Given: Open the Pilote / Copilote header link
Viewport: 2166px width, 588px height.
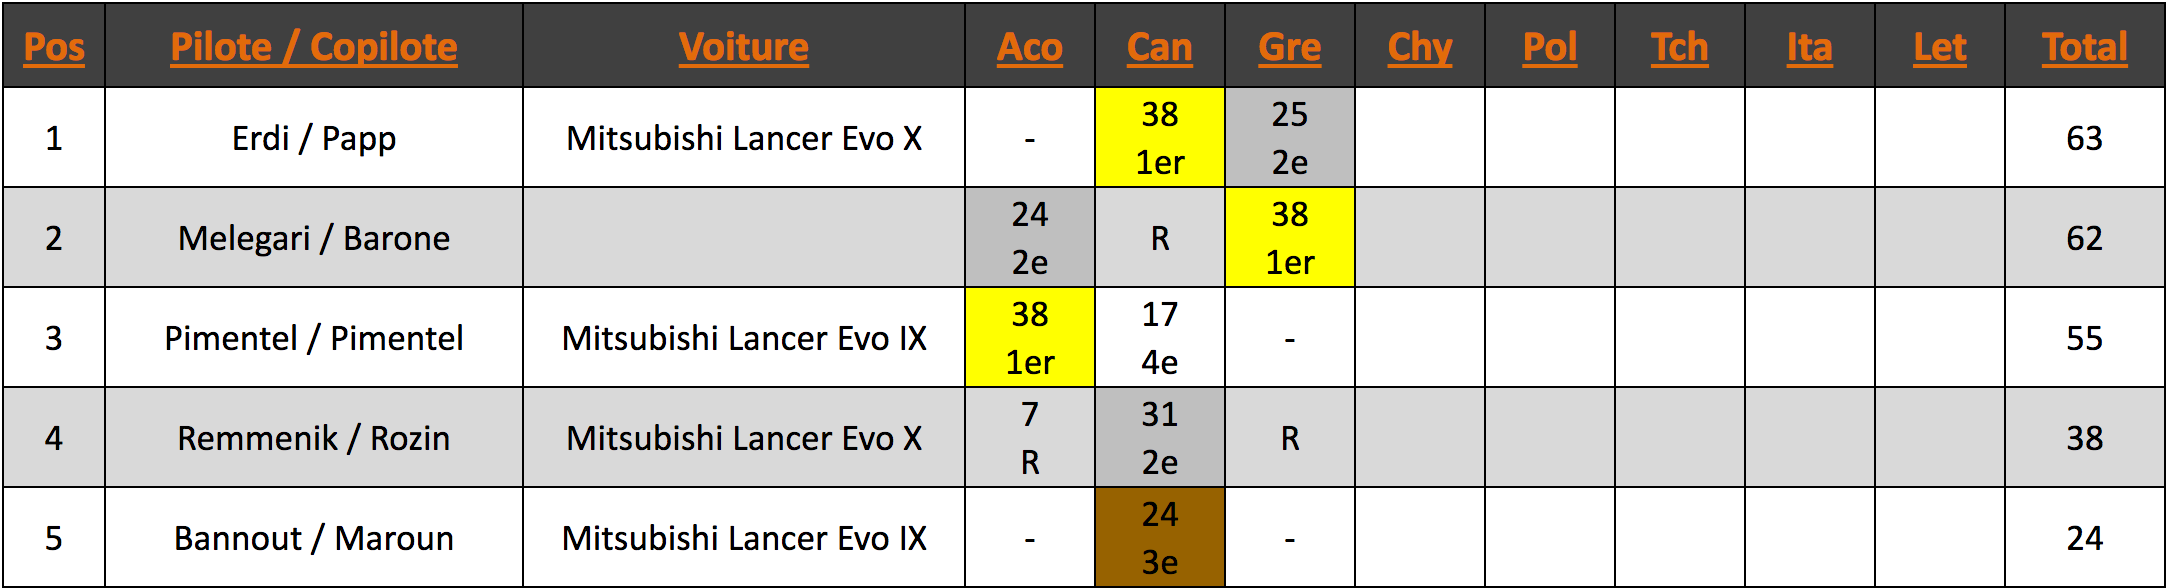Looking at the screenshot, I should [x=314, y=47].
